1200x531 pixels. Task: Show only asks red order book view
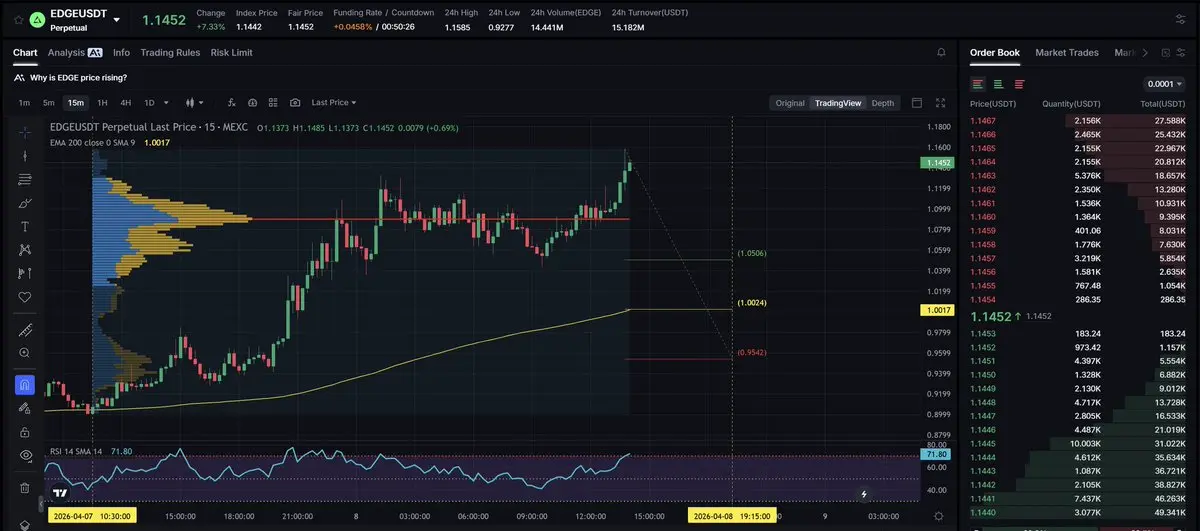(1019, 84)
